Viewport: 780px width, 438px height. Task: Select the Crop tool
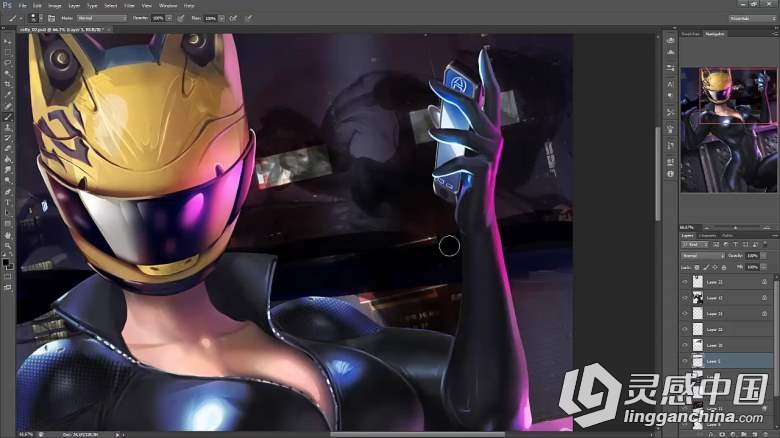(x=7, y=84)
